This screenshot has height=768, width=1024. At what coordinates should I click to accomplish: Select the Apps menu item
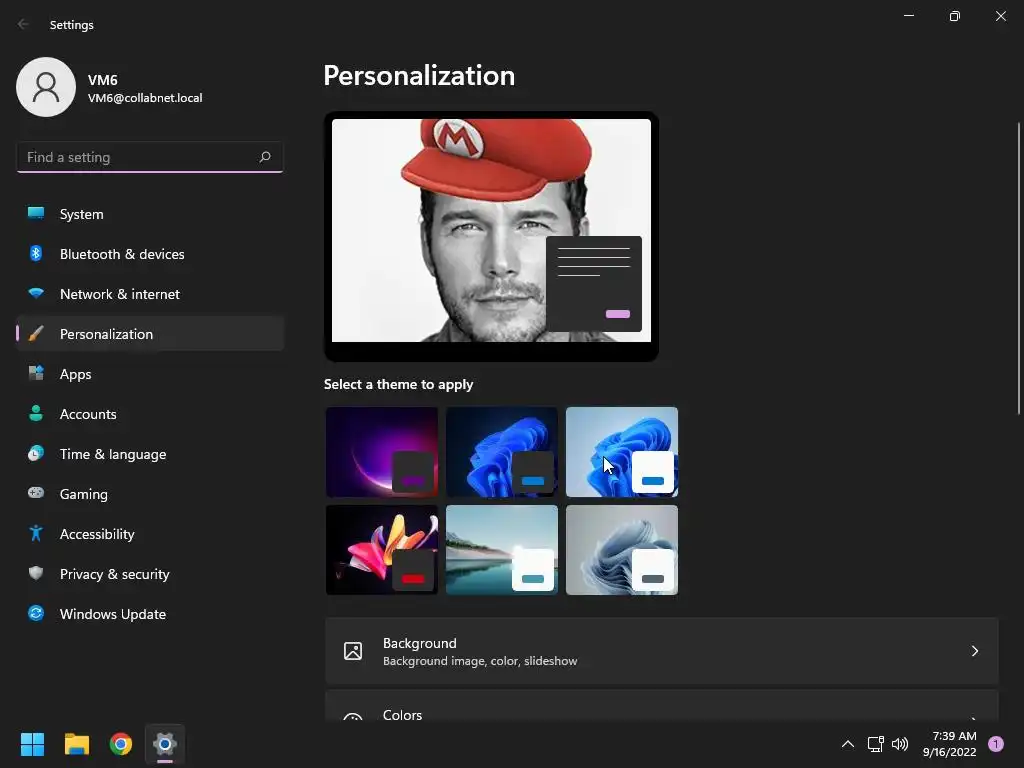click(150, 374)
